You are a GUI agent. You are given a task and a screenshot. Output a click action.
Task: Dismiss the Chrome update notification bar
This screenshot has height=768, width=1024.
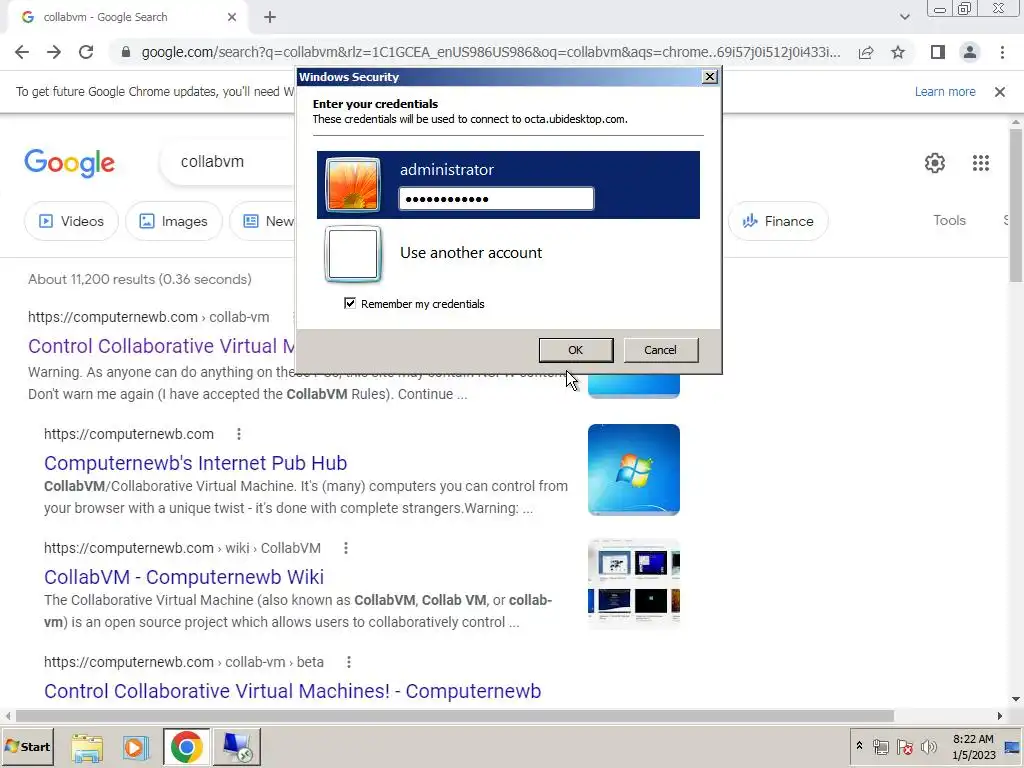coord(1000,92)
